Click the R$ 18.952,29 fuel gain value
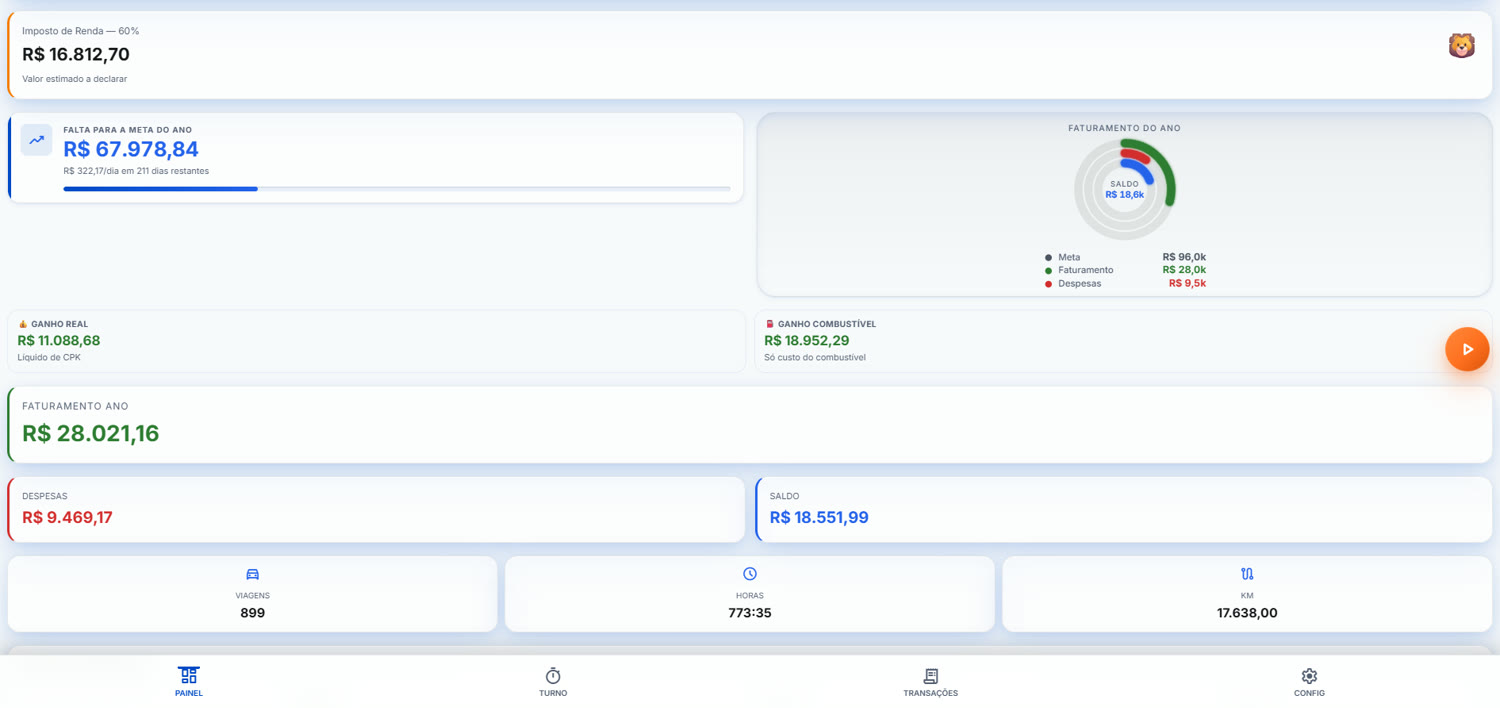The height and width of the screenshot is (708, 1500). (x=807, y=340)
